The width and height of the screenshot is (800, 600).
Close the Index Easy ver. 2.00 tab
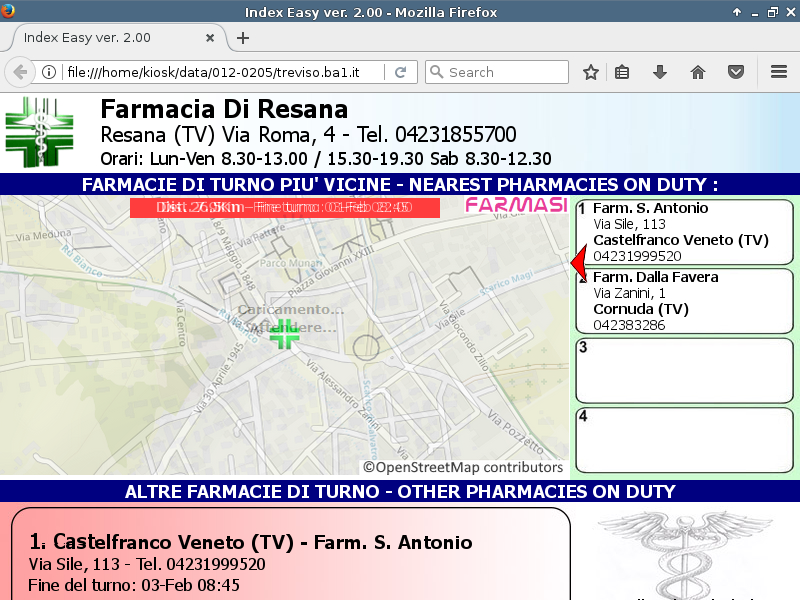(x=210, y=38)
